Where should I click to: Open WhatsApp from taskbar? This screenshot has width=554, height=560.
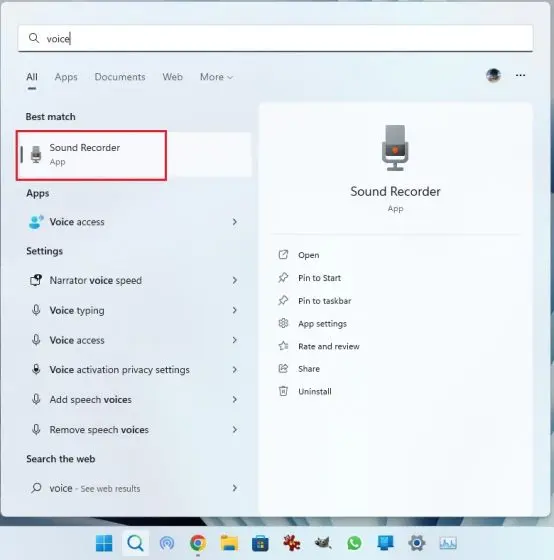point(354,543)
